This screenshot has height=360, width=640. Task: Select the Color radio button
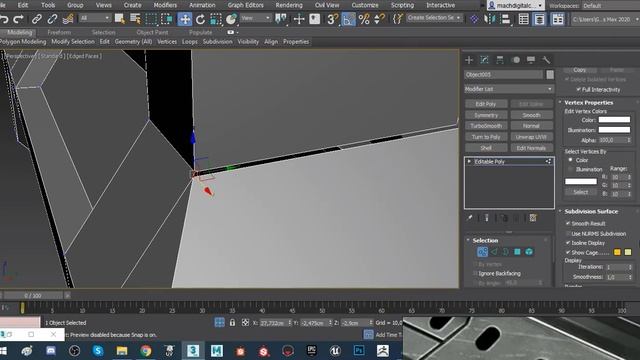[x=571, y=160]
